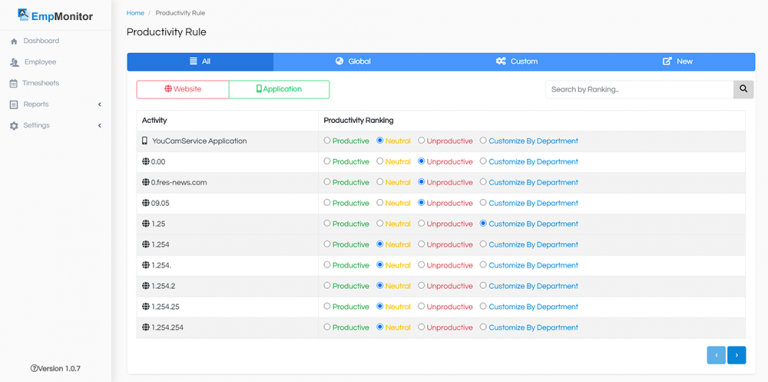
Task: Expand the Reports submenu chevron
Action: [x=99, y=104]
